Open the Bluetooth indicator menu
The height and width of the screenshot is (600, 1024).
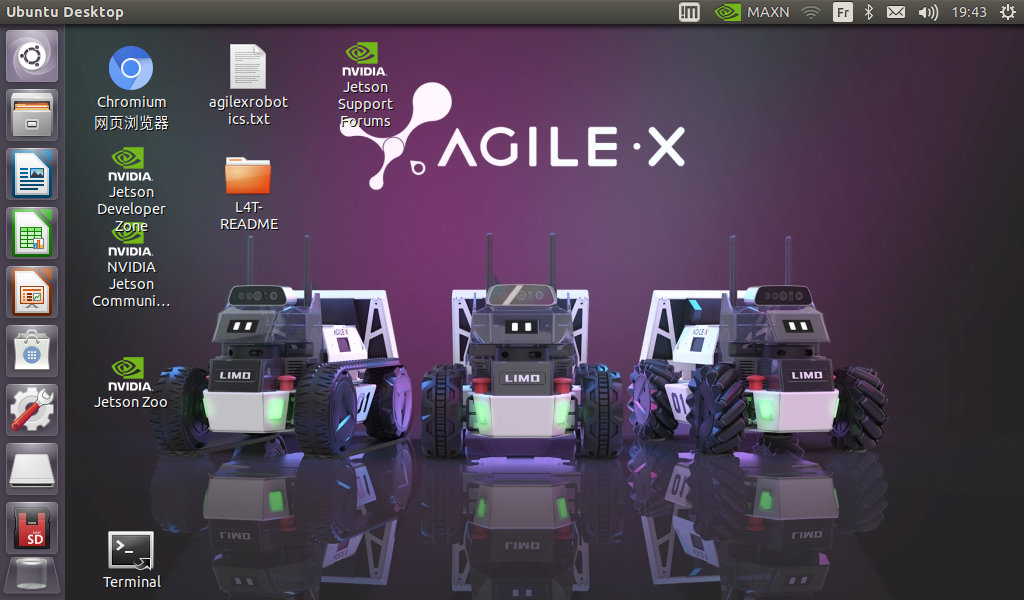[x=869, y=12]
